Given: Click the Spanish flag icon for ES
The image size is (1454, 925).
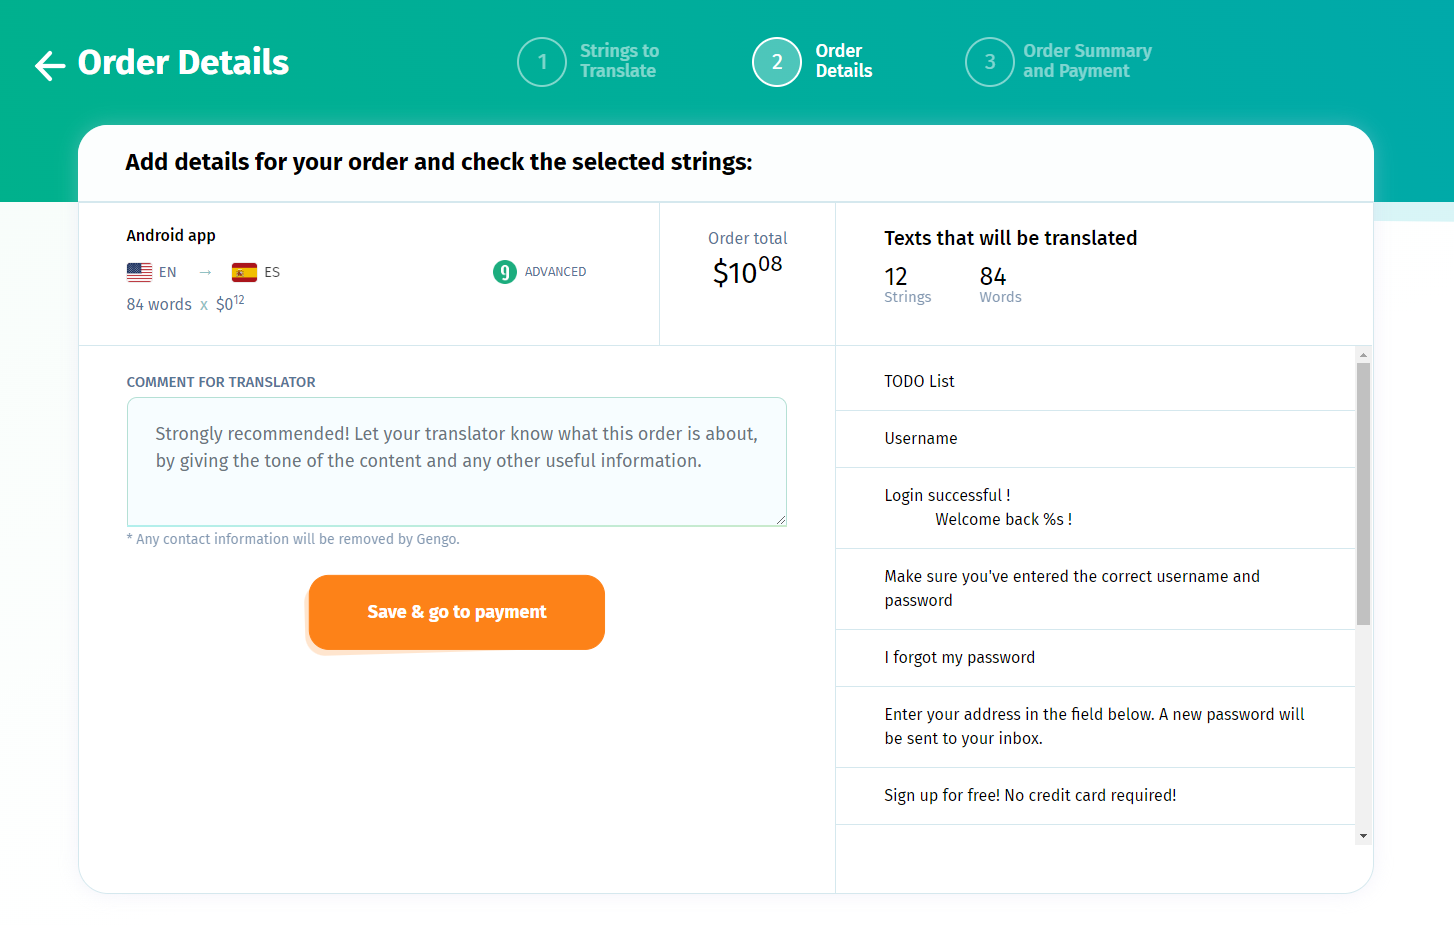Looking at the screenshot, I should click(244, 272).
